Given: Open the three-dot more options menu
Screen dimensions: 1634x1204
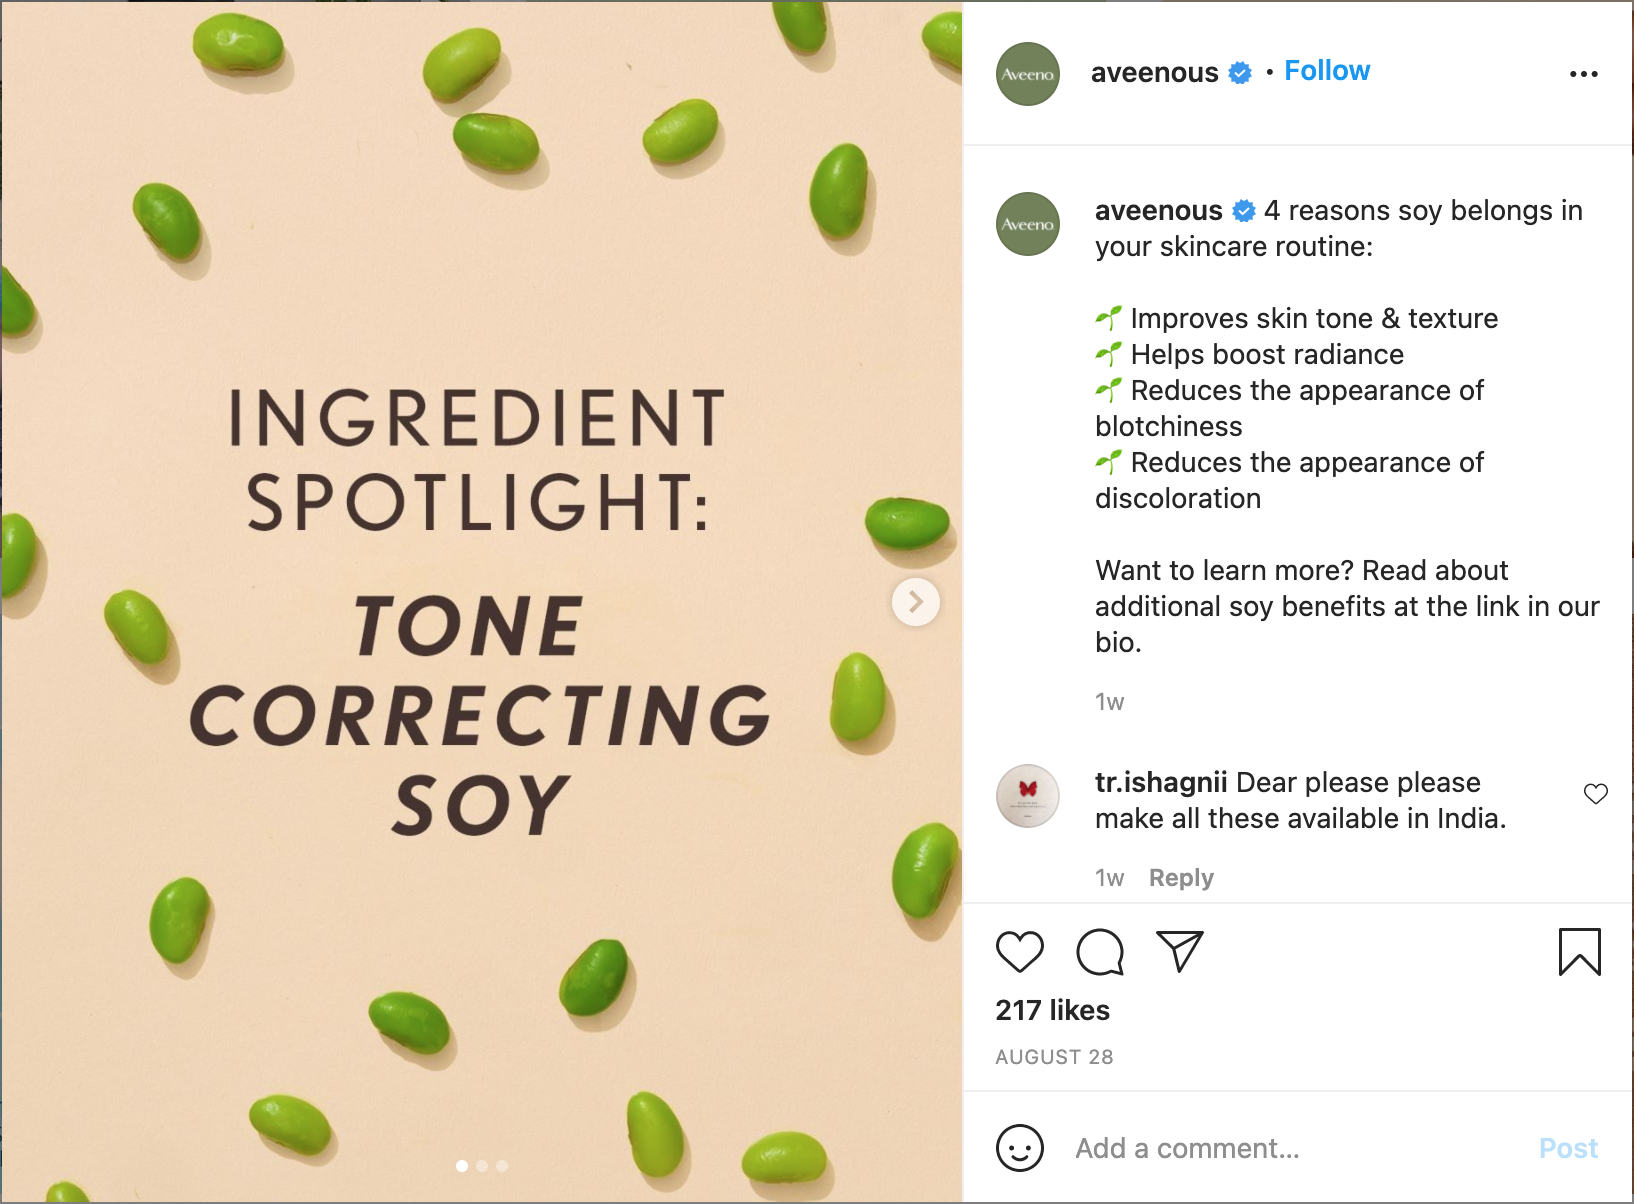Looking at the screenshot, I should click(1583, 74).
